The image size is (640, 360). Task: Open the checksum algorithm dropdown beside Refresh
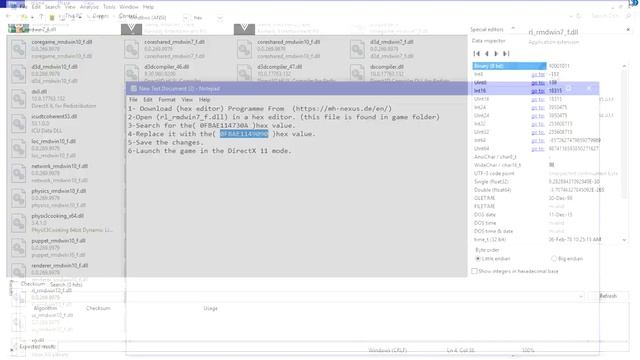click(x=580, y=296)
